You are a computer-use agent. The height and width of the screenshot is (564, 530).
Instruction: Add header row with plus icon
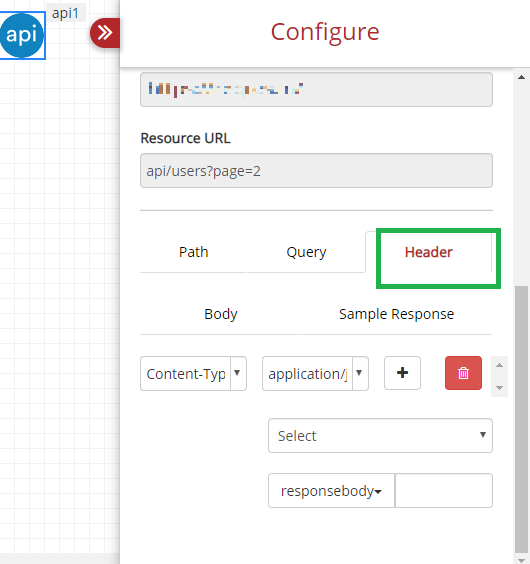point(402,373)
